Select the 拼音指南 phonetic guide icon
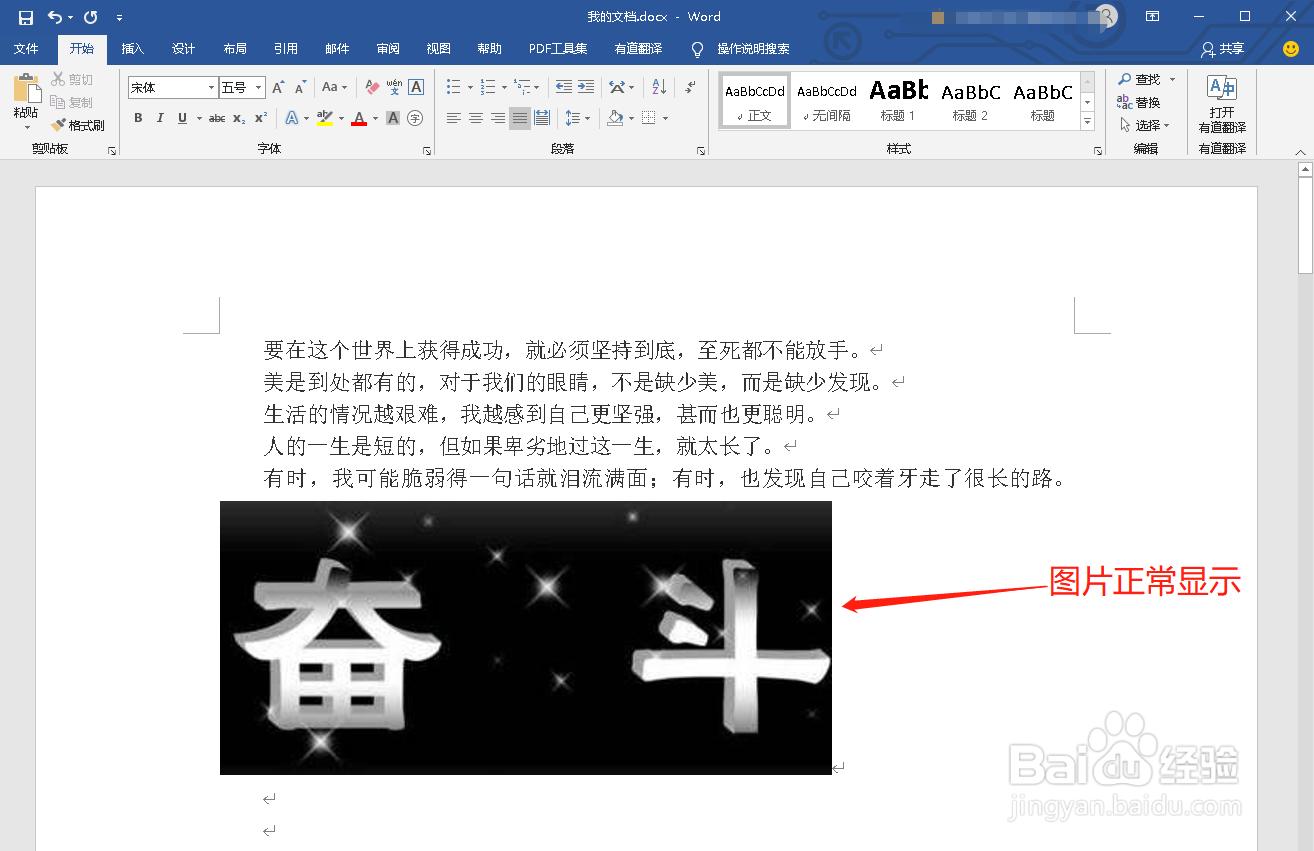The image size is (1314, 851). click(393, 87)
